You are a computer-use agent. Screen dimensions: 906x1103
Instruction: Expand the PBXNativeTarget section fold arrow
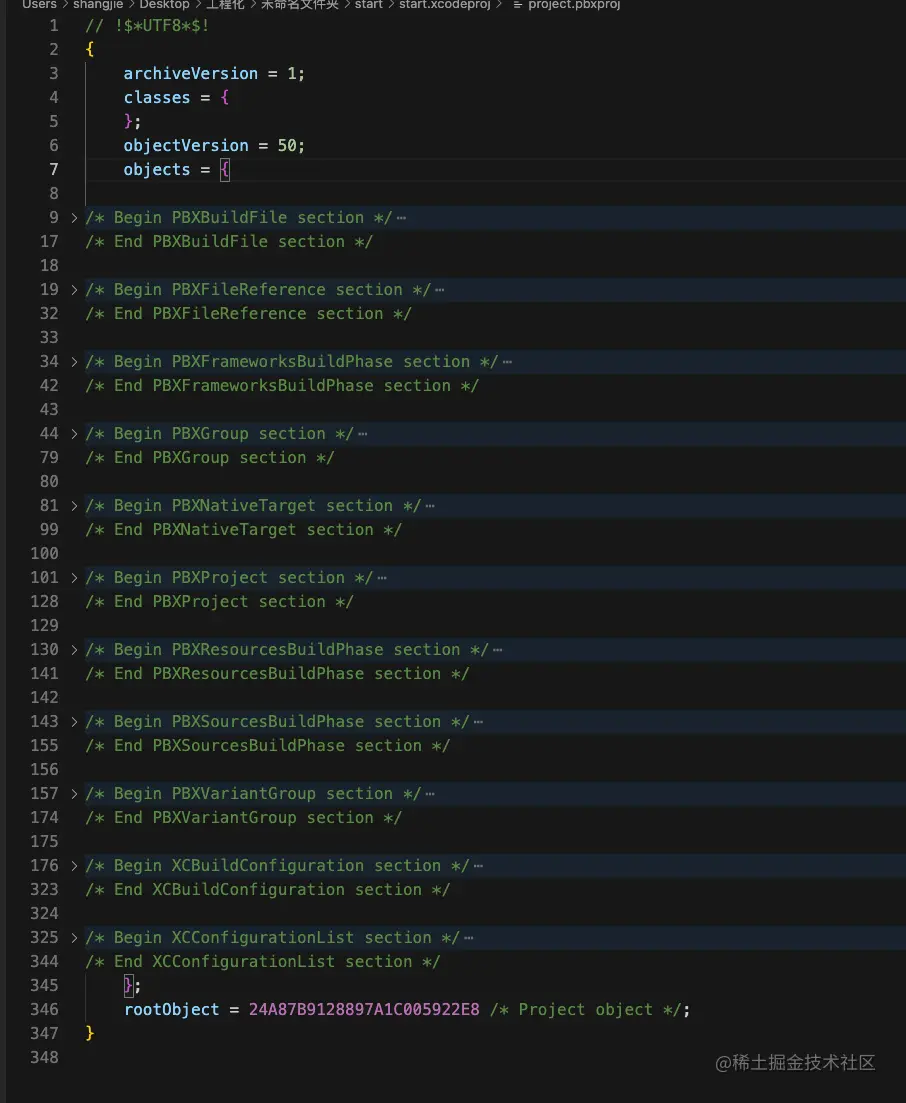(74, 506)
